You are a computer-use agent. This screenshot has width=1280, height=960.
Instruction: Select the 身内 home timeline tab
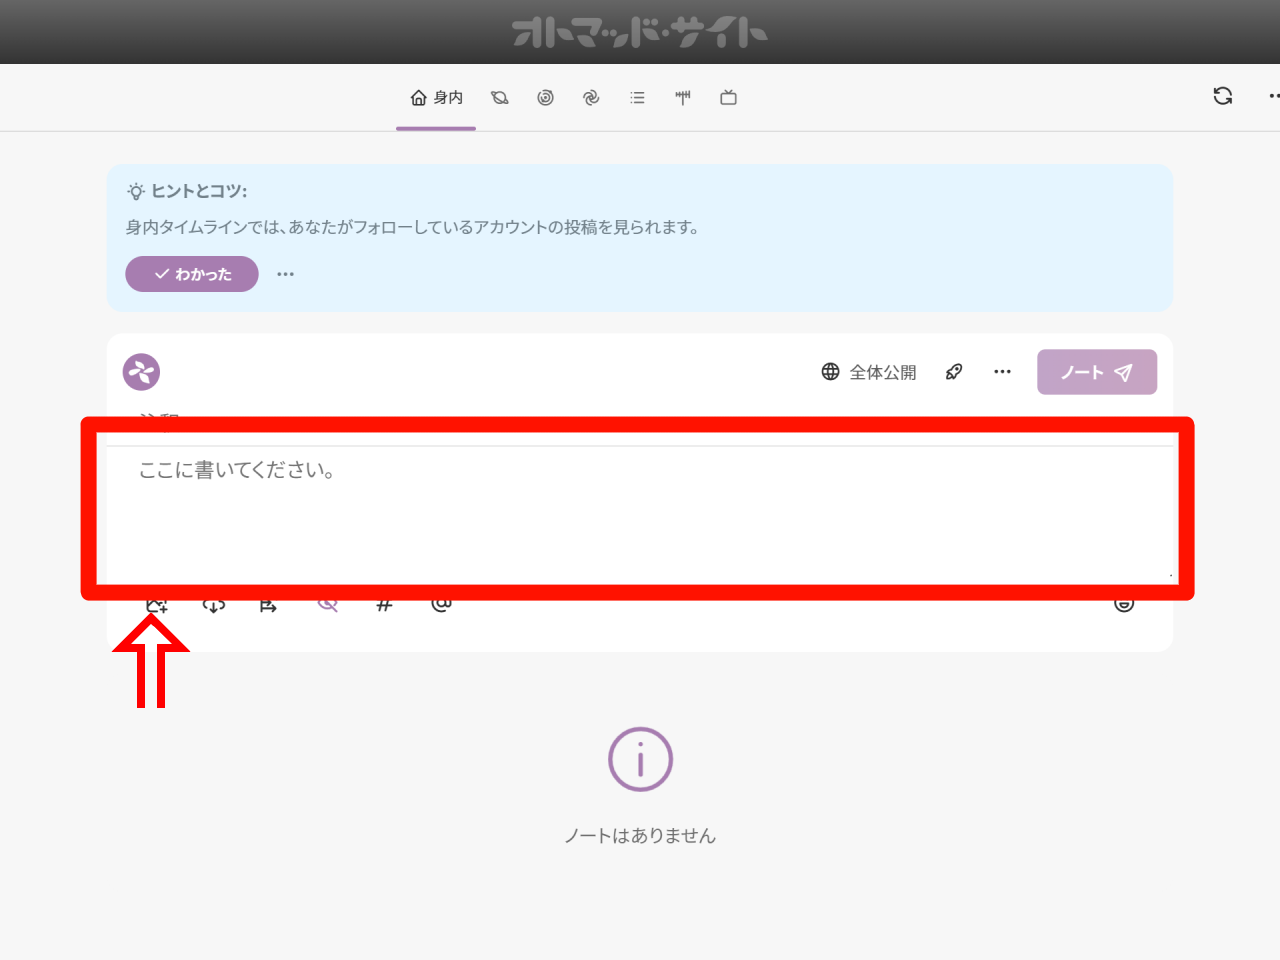[436, 98]
